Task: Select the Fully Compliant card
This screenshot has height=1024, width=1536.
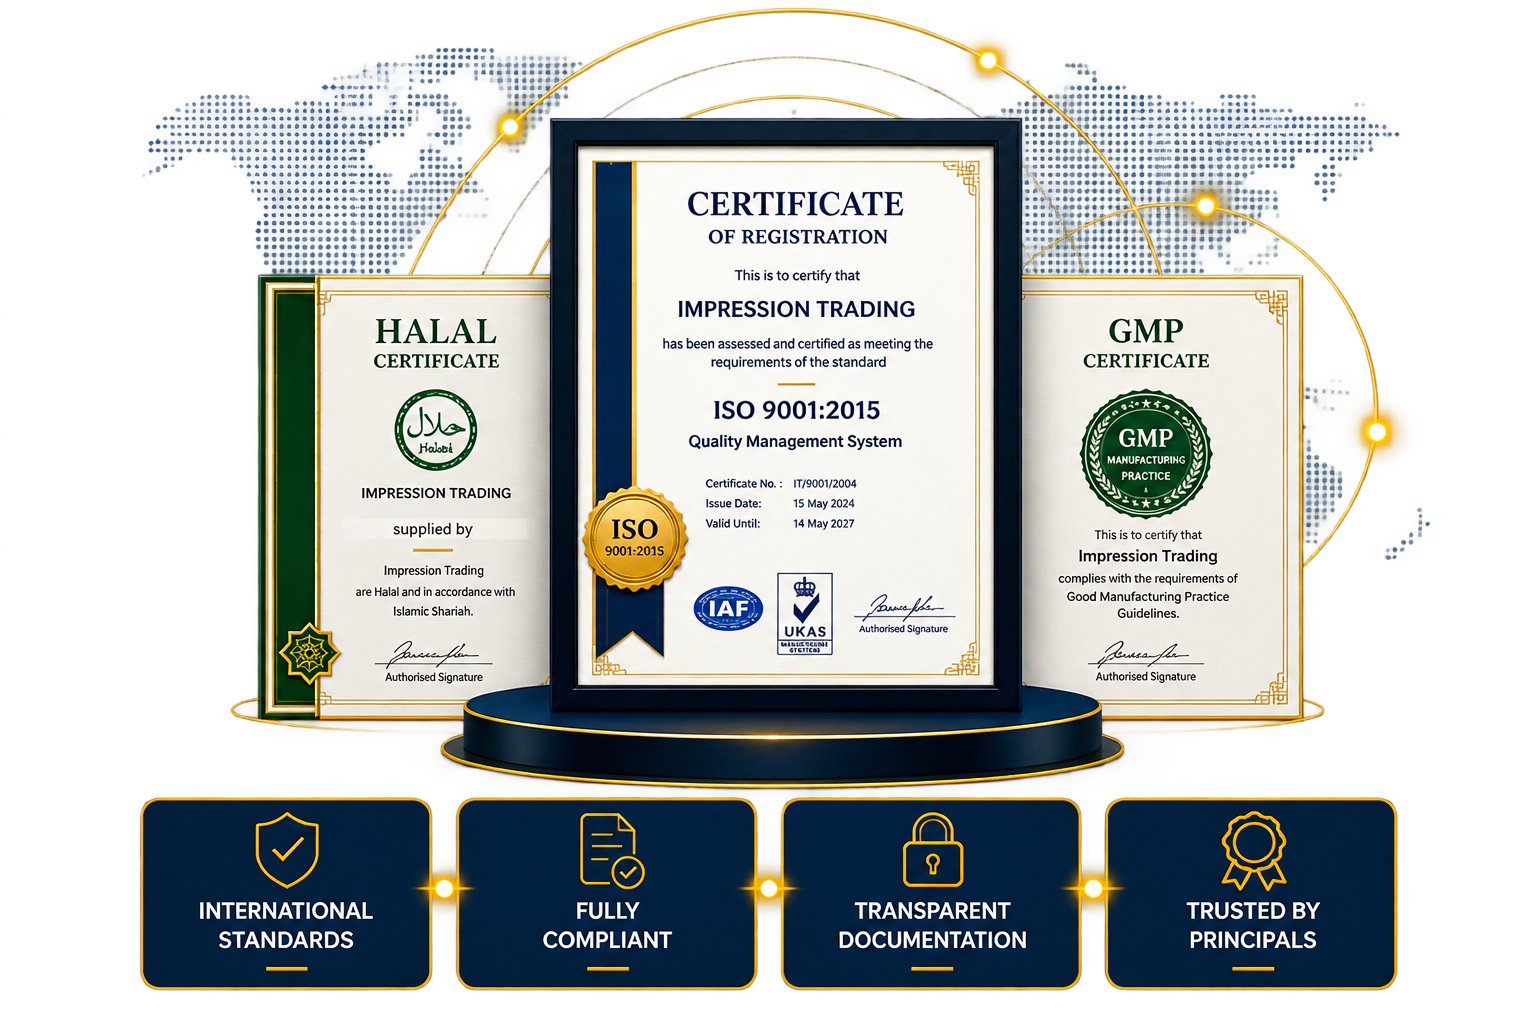Action: (607, 893)
